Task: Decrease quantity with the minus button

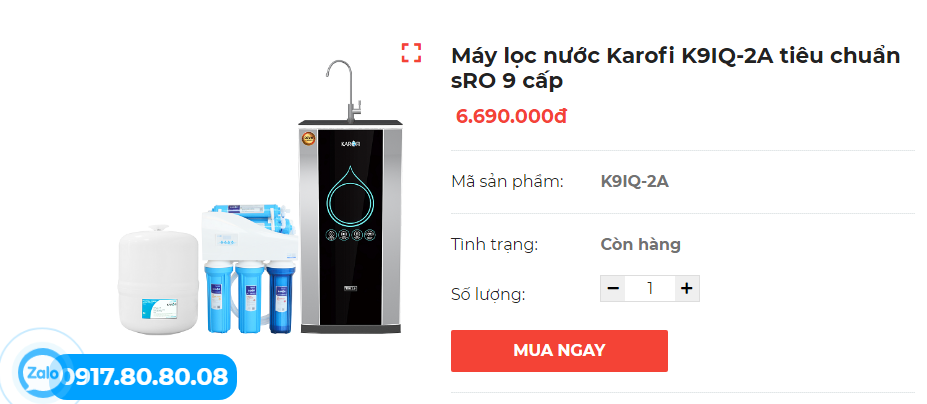Action: click(x=613, y=289)
